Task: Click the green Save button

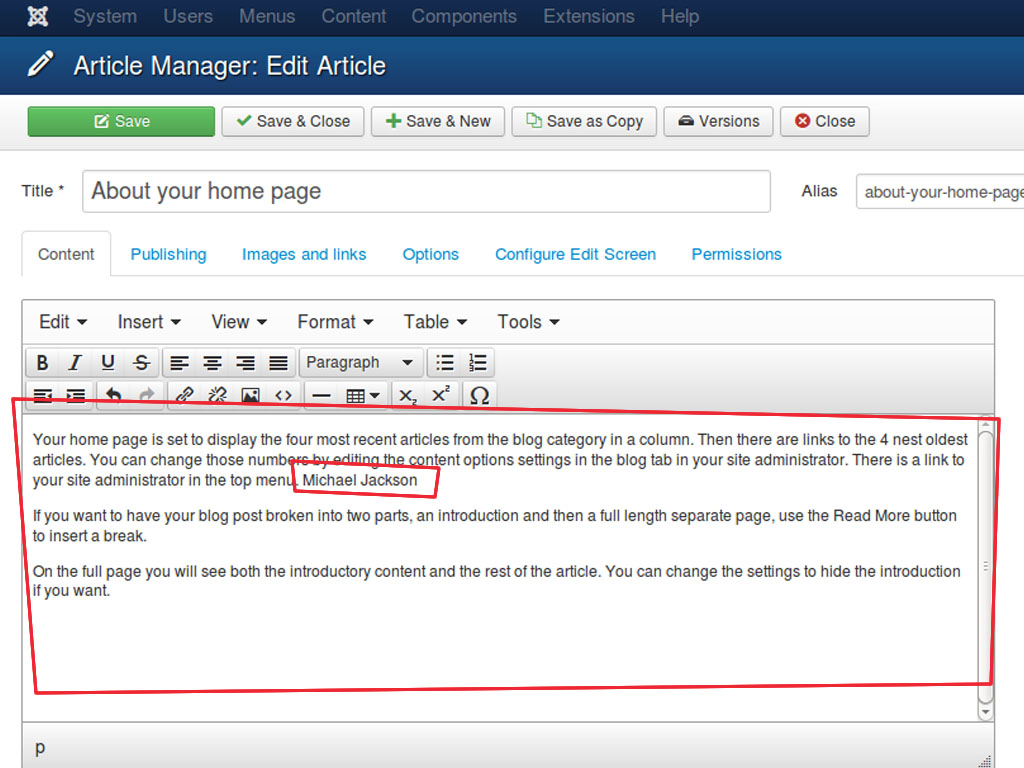Action: (121, 121)
